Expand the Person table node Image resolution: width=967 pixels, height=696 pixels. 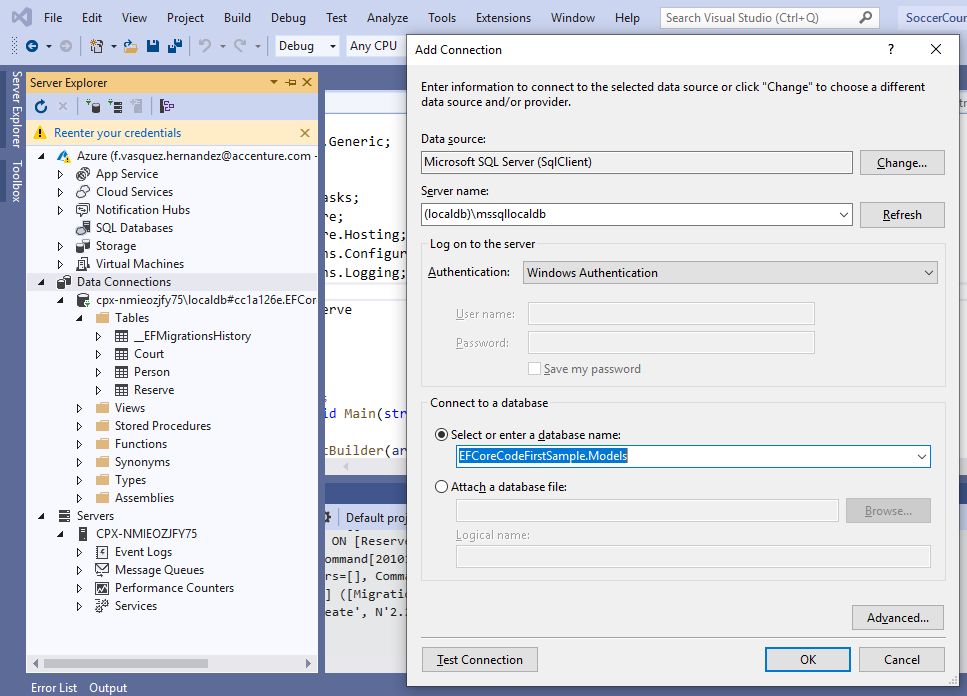(x=98, y=372)
